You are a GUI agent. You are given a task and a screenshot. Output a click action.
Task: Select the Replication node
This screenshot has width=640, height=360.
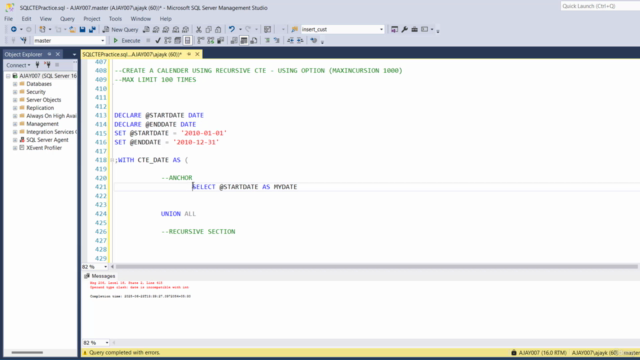(x=40, y=108)
